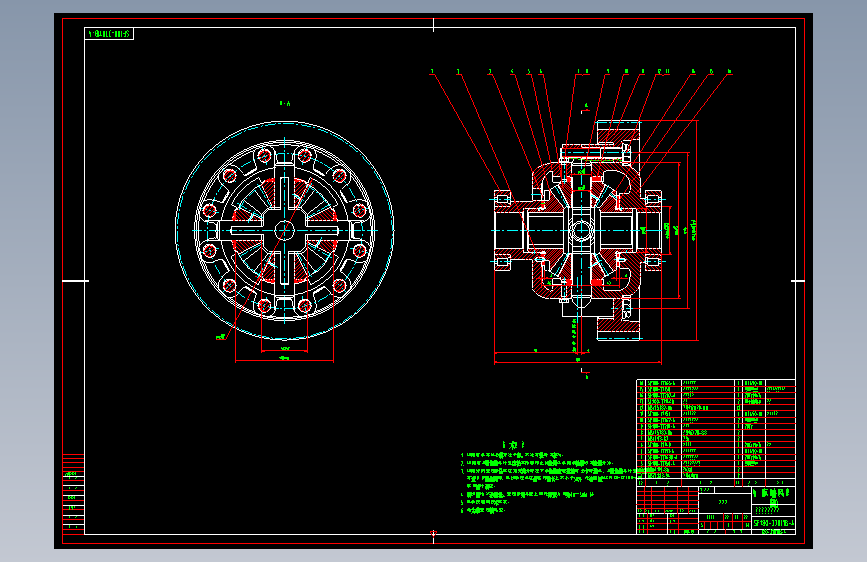Screen dimensions: 867x562
Task: Select the drawing number box in the top-left corner
Action: tap(109, 34)
